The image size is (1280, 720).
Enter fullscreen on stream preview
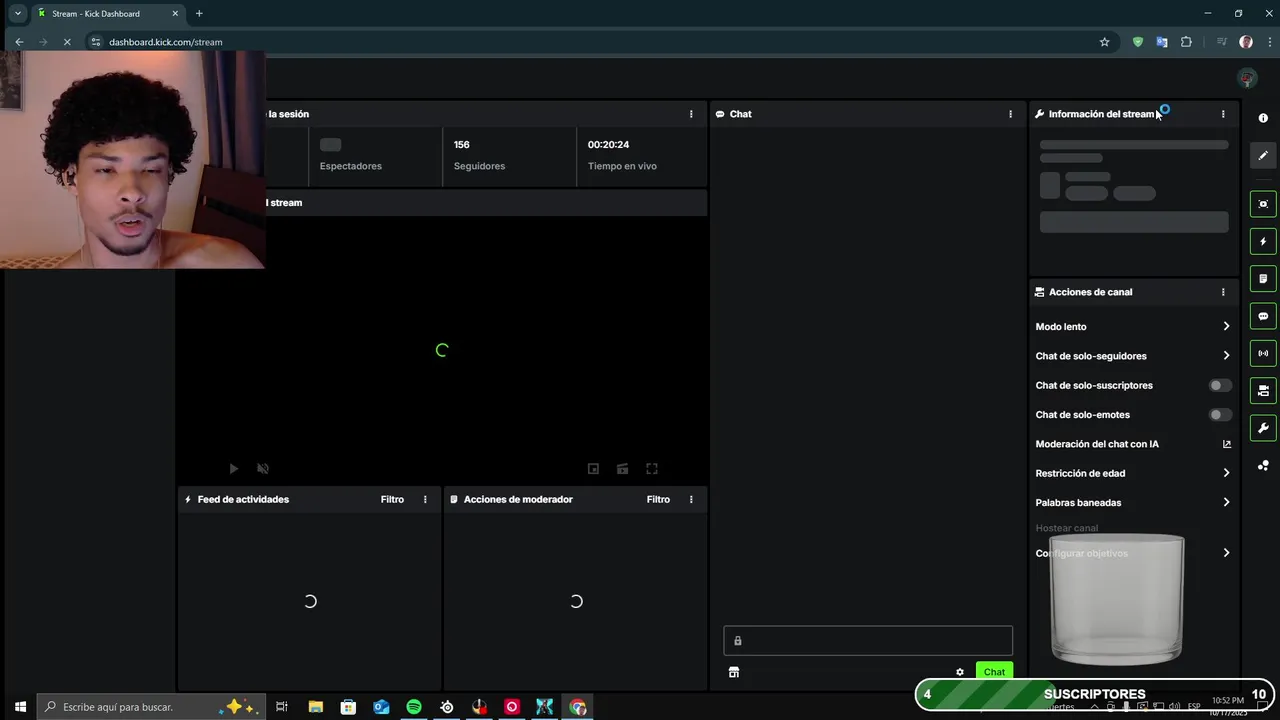[x=652, y=468]
